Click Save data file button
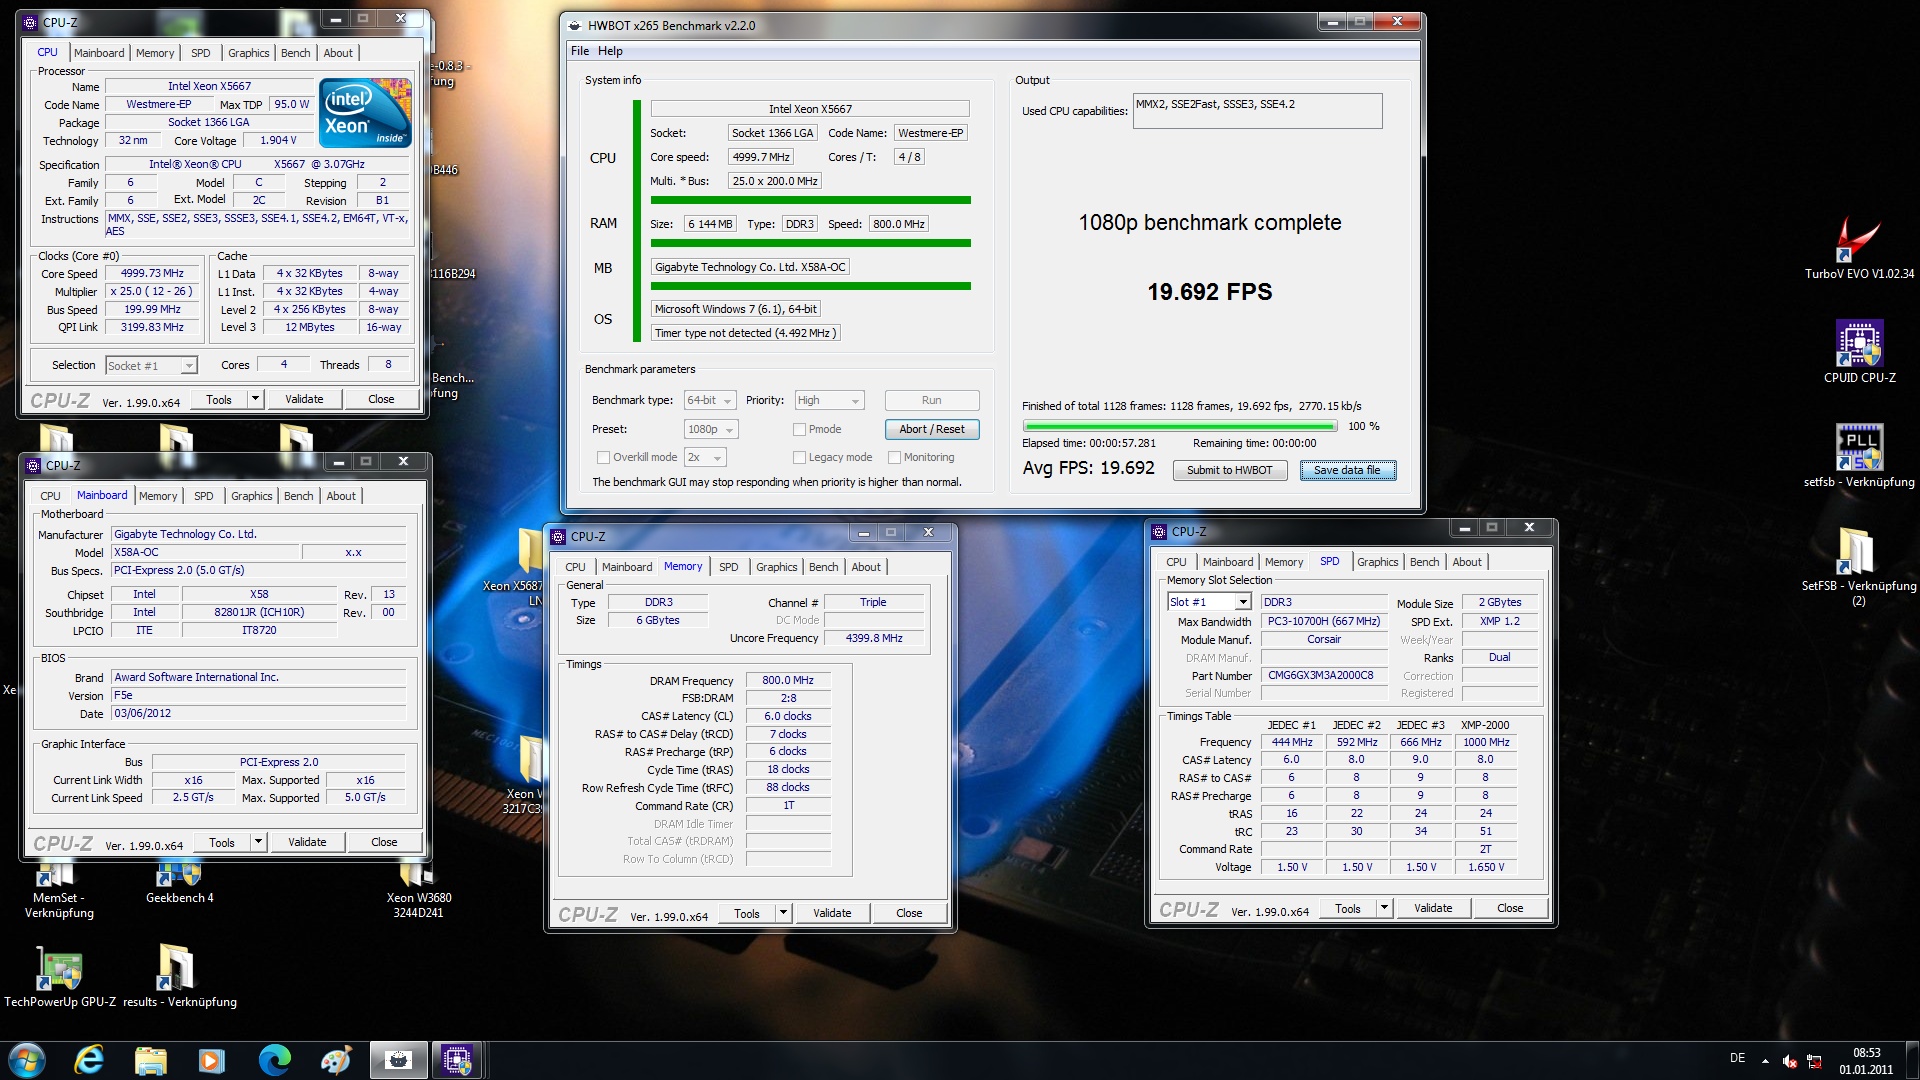 click(x=1347, y=470)
